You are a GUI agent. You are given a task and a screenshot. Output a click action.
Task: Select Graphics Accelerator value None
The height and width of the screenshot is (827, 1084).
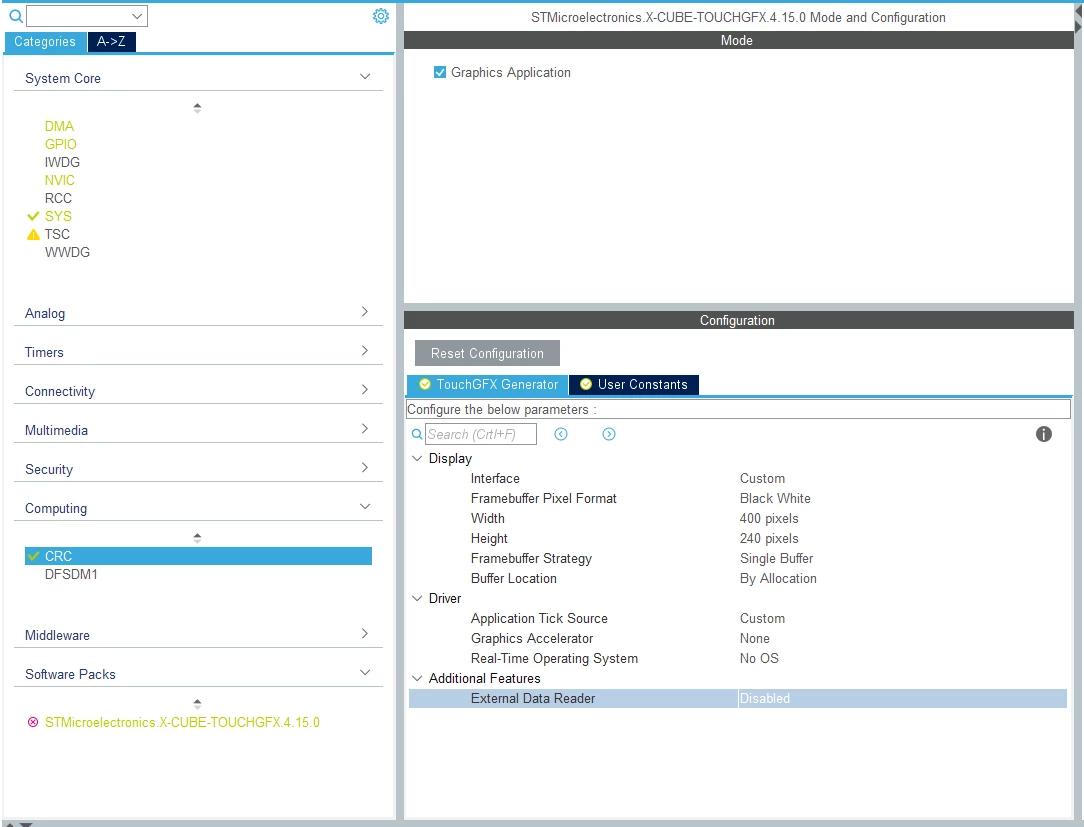coord(754,638)
